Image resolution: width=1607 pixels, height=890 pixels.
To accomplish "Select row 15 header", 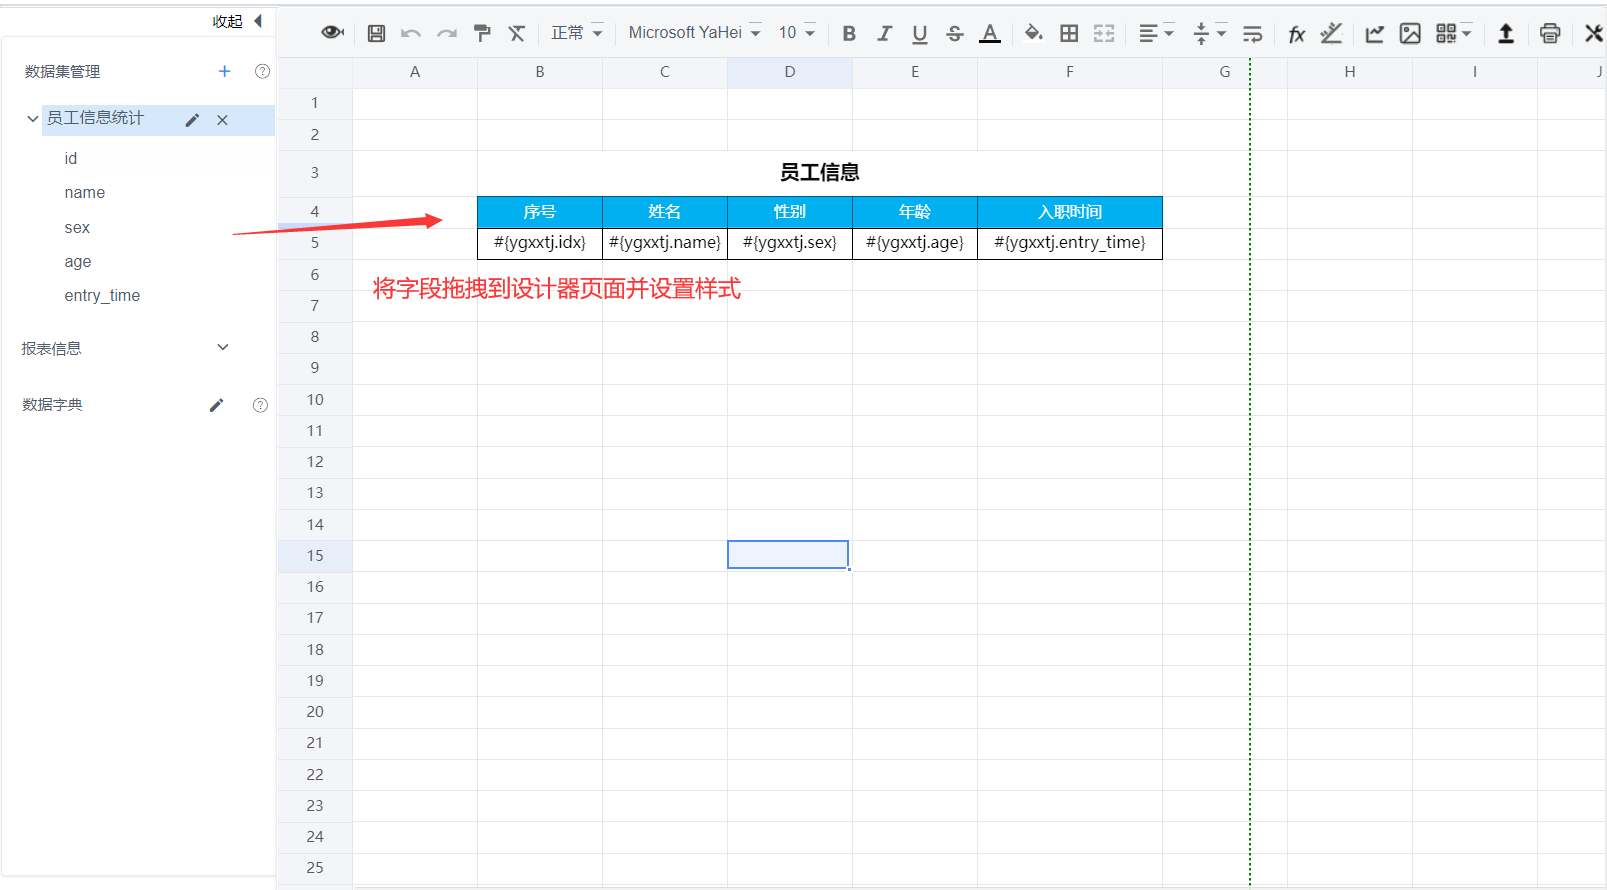I will point(315,556).
